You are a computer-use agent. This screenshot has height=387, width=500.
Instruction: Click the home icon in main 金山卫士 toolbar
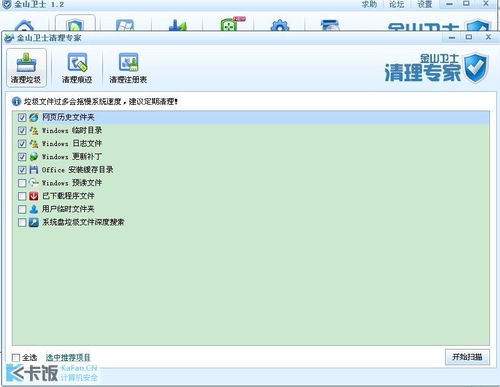[x=25, y=26]
